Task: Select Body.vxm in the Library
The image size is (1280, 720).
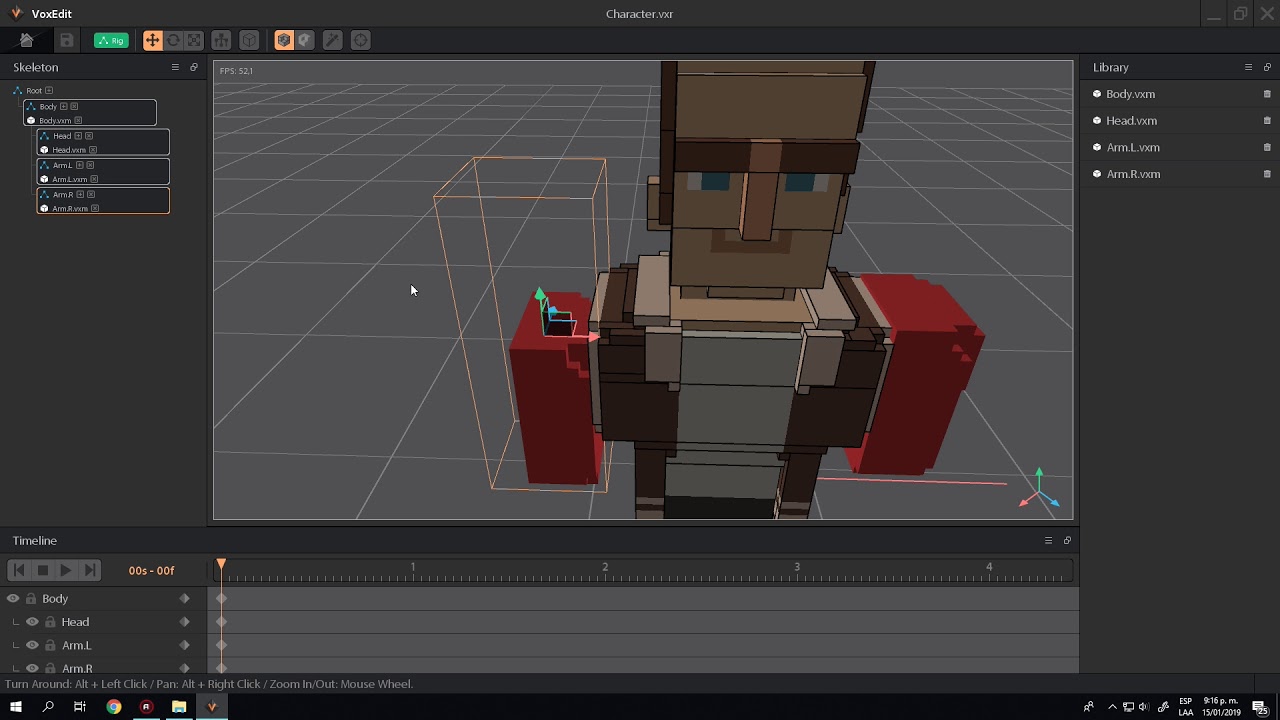Action: 1130,94
